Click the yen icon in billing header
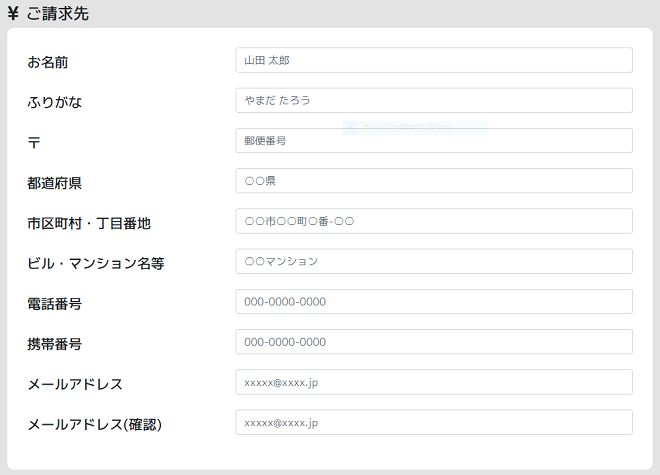Screen dimensions: 660x475 (x=13, y=14)
